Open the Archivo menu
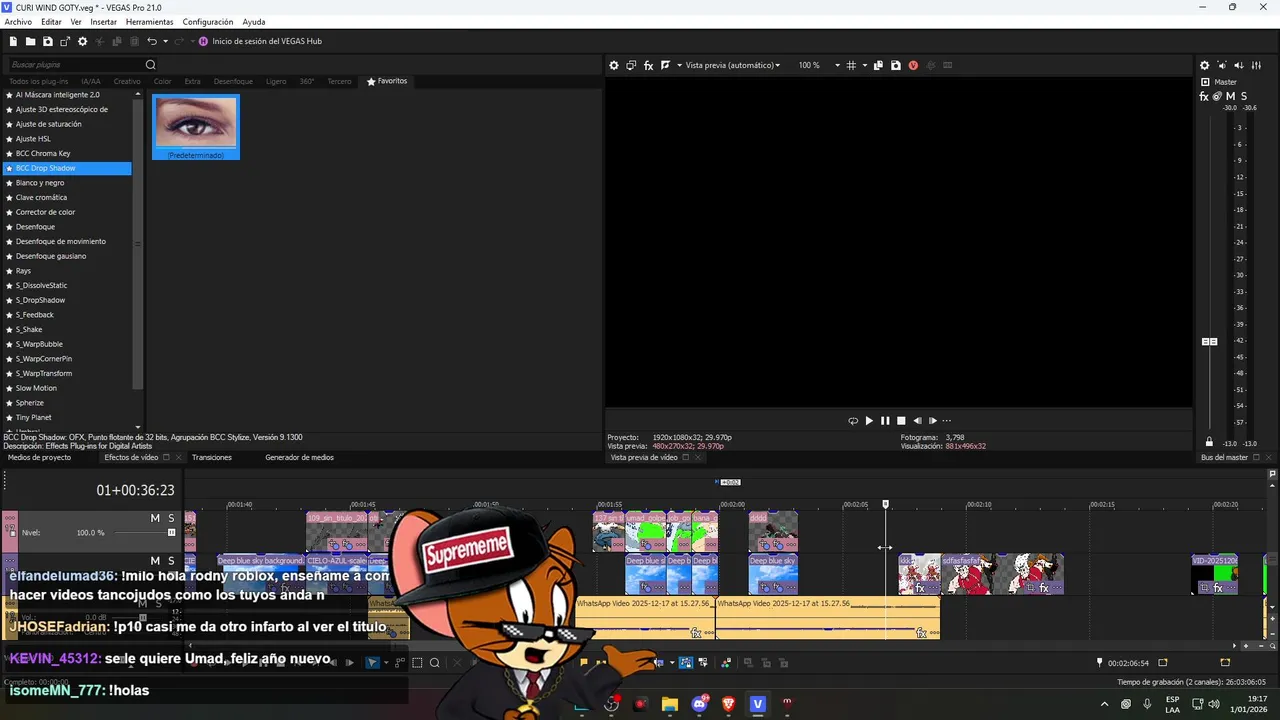This screenshot has width=1280, height=720. (18, 22)
